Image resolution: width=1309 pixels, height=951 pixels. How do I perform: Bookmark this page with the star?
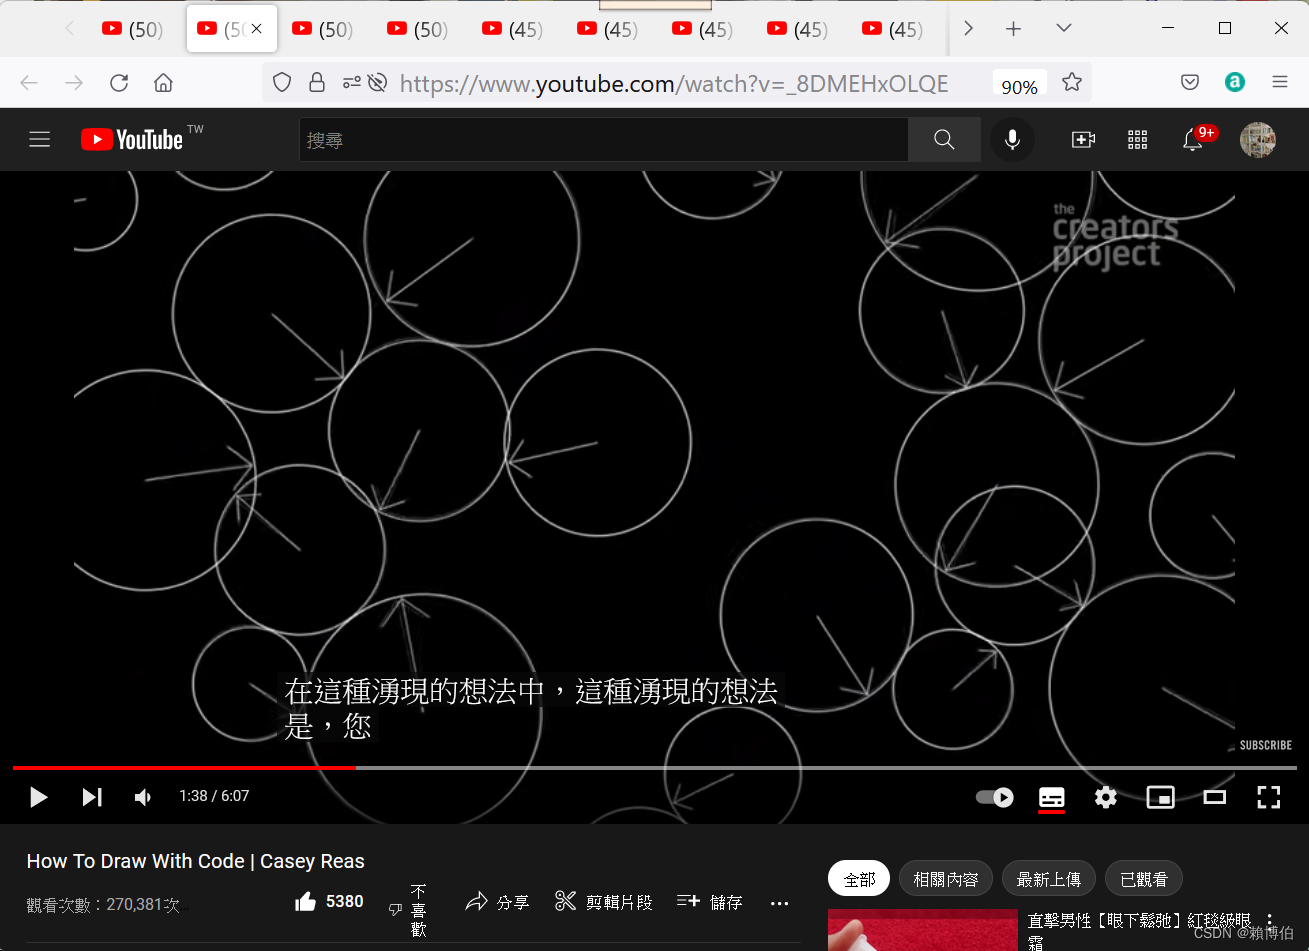tap(1072, 82)
